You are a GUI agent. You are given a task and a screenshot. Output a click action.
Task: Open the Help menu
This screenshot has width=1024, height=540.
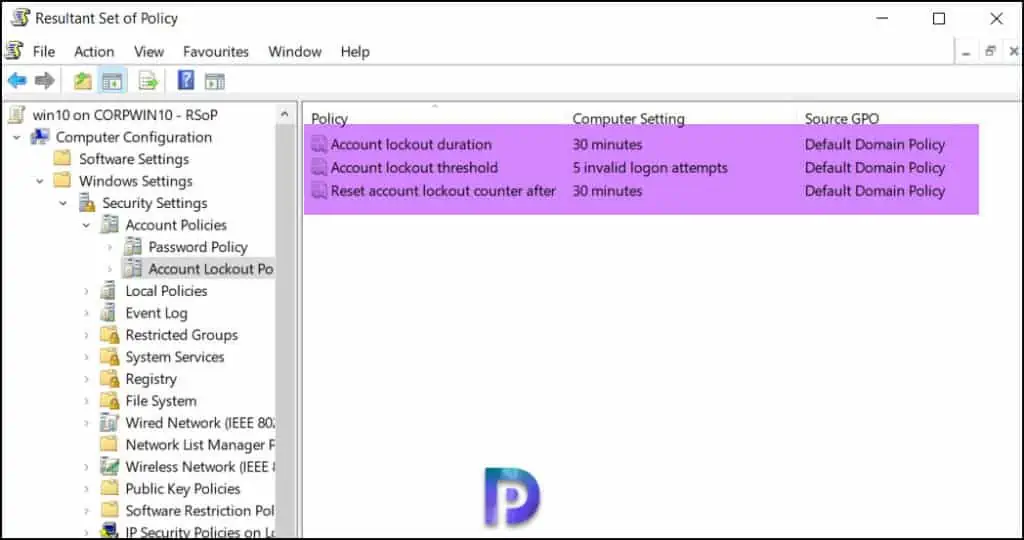point(355,52)
